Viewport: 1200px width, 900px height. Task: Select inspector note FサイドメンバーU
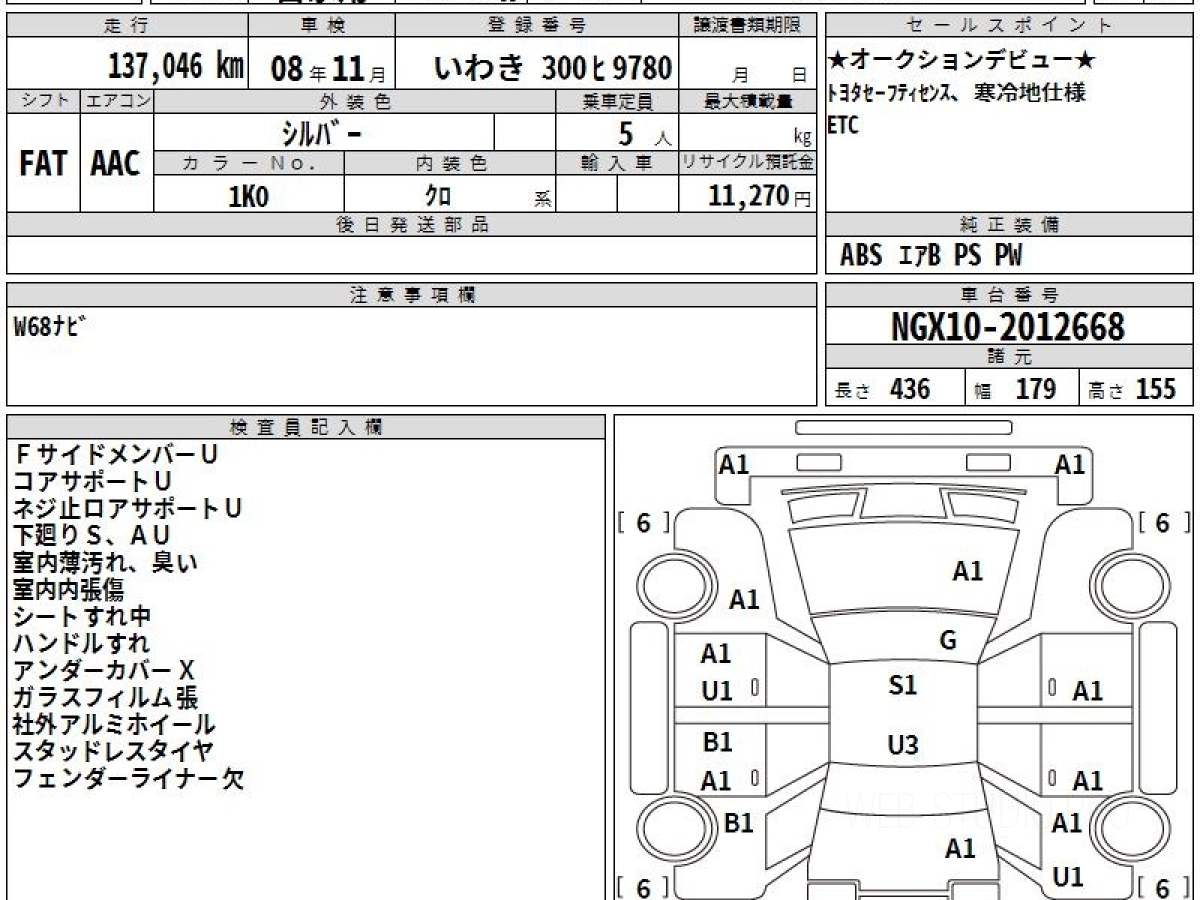click(116, 454)
